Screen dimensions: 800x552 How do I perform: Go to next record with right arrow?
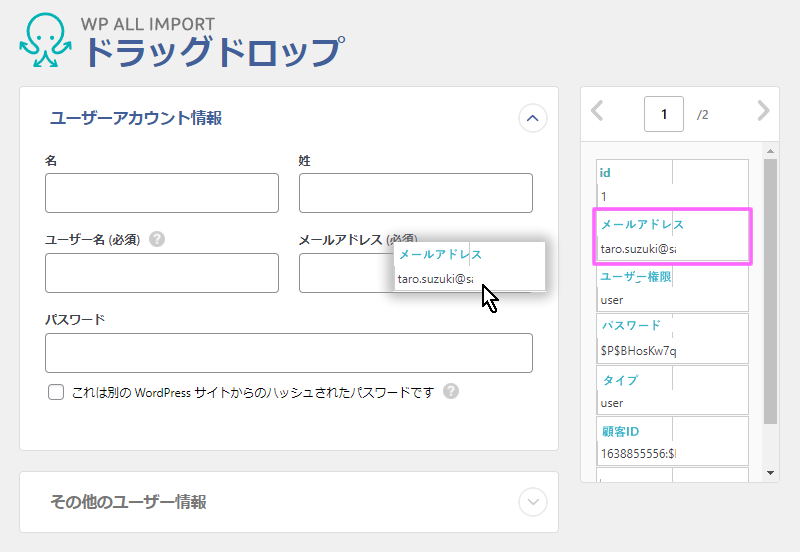(x=763, y=111)
